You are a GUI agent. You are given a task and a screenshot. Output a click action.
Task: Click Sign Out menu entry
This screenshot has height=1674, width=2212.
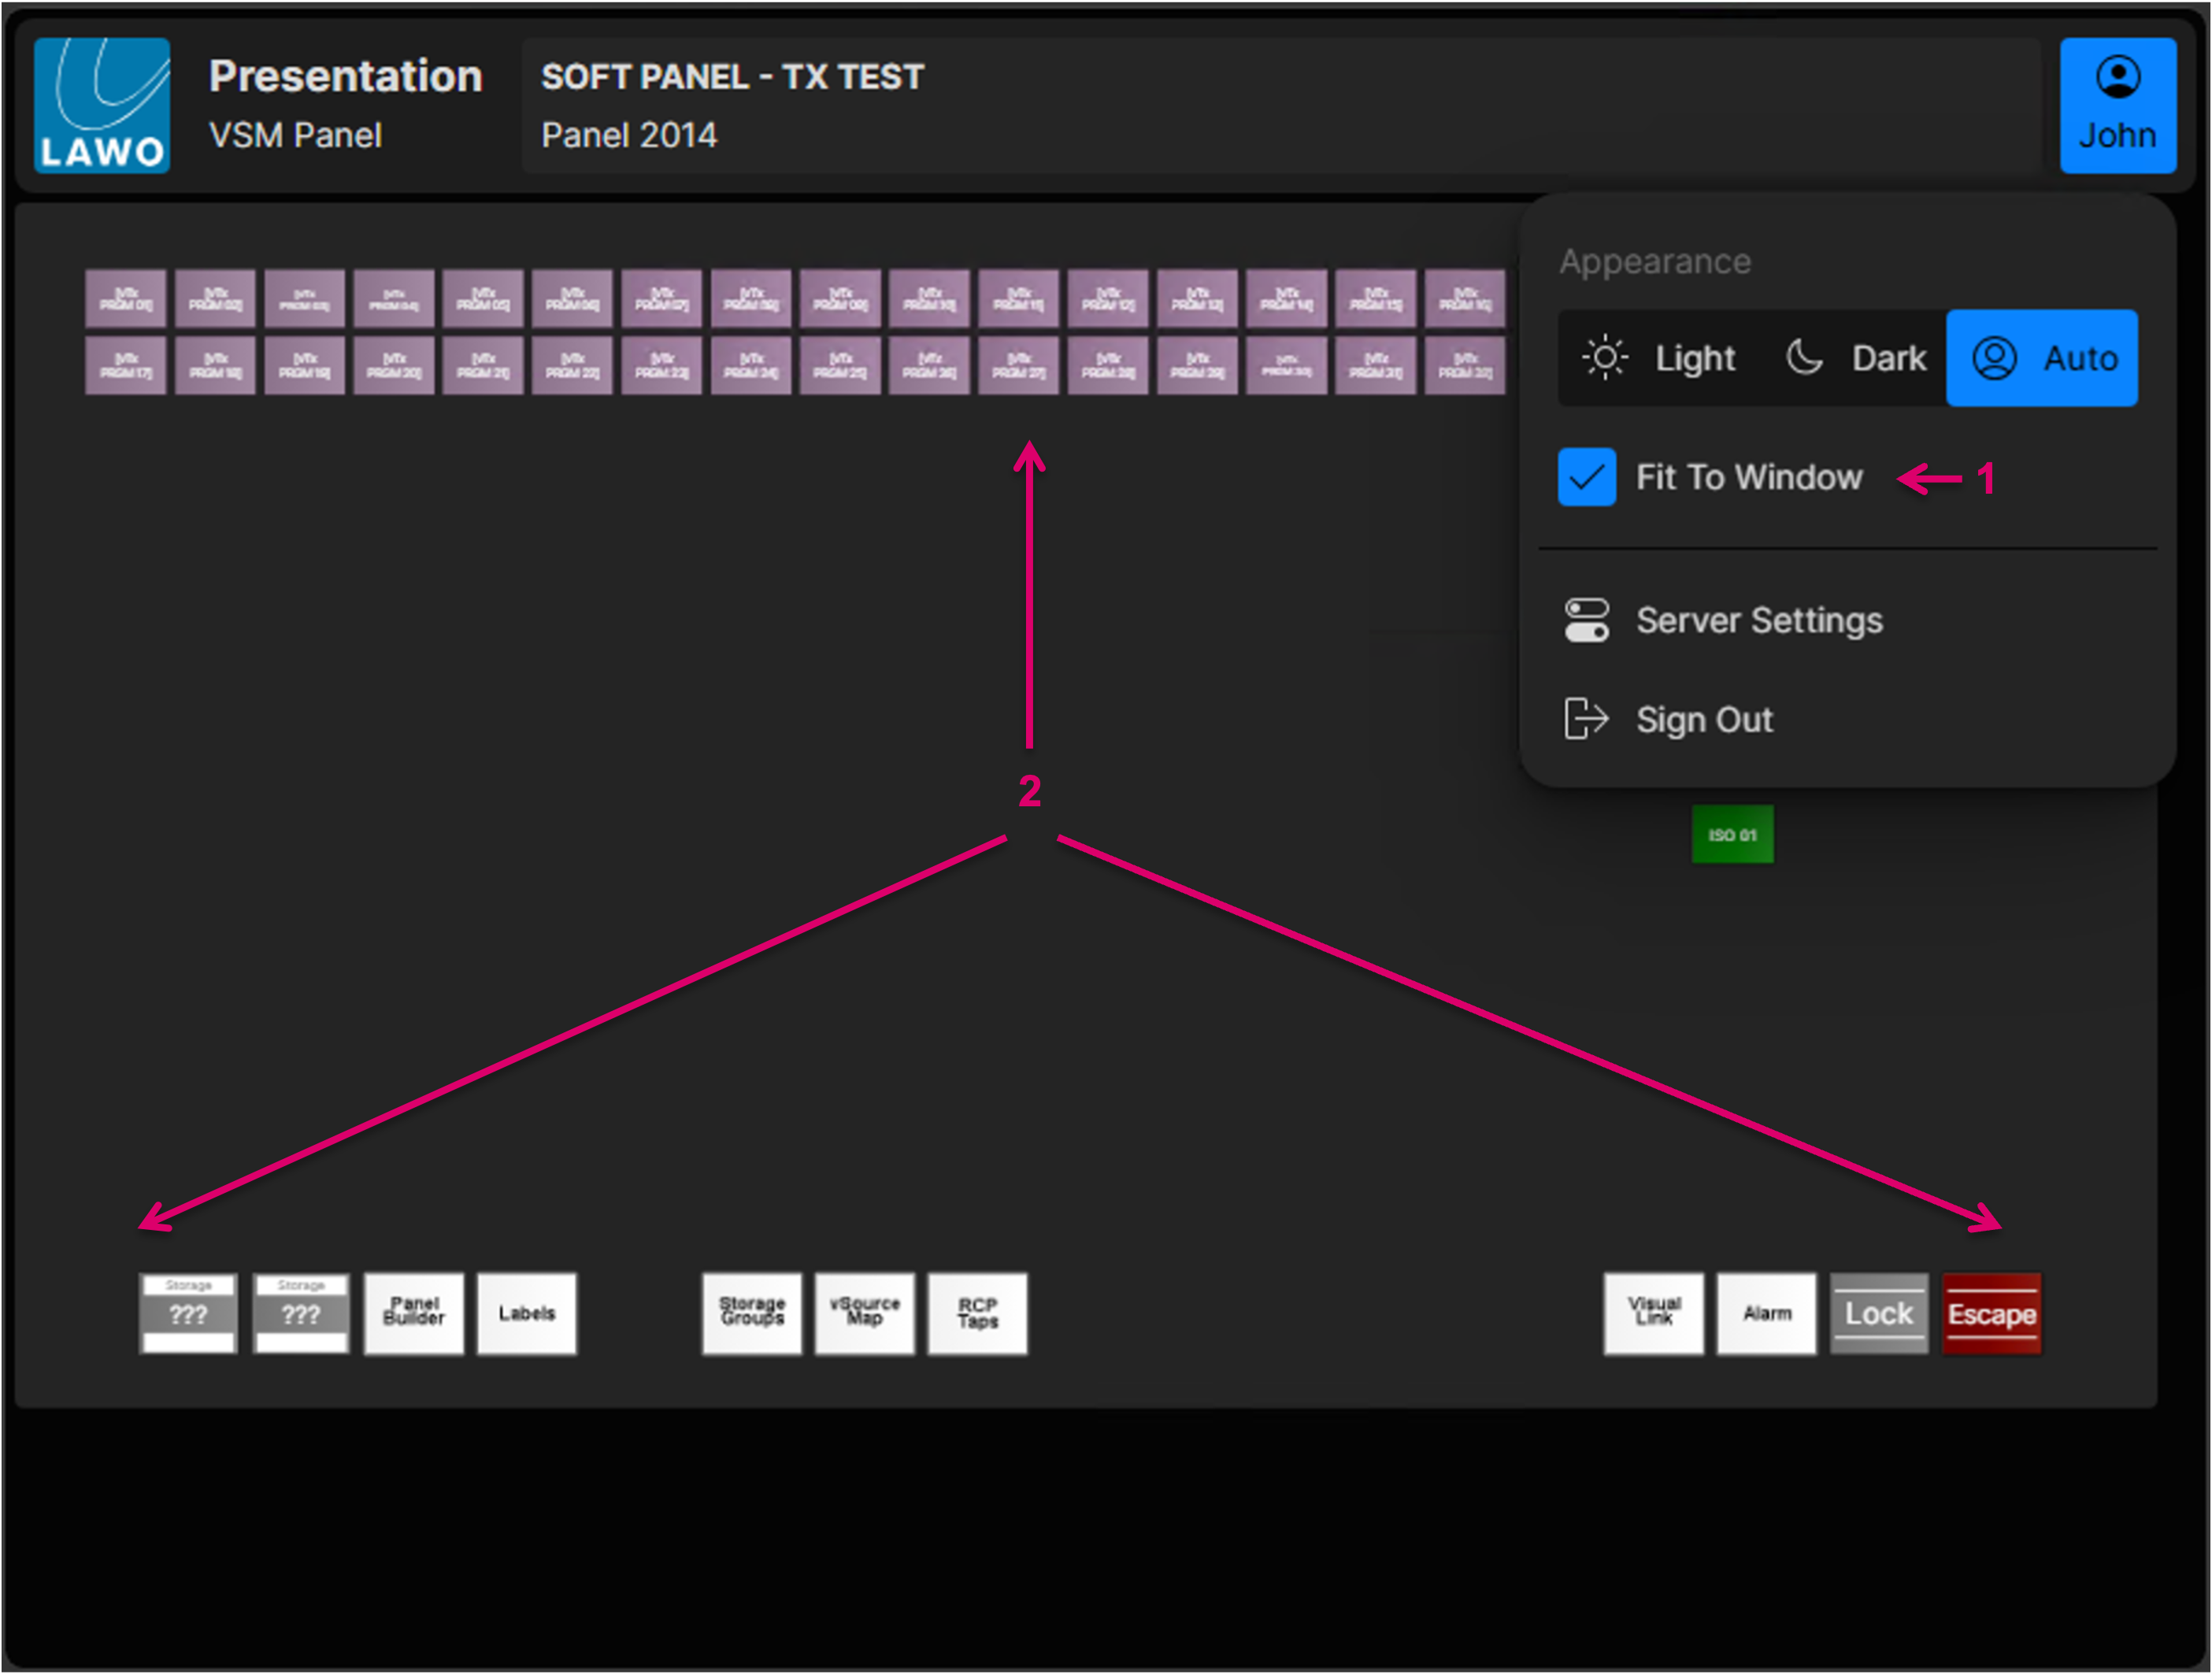click(x=1703, y=719)
